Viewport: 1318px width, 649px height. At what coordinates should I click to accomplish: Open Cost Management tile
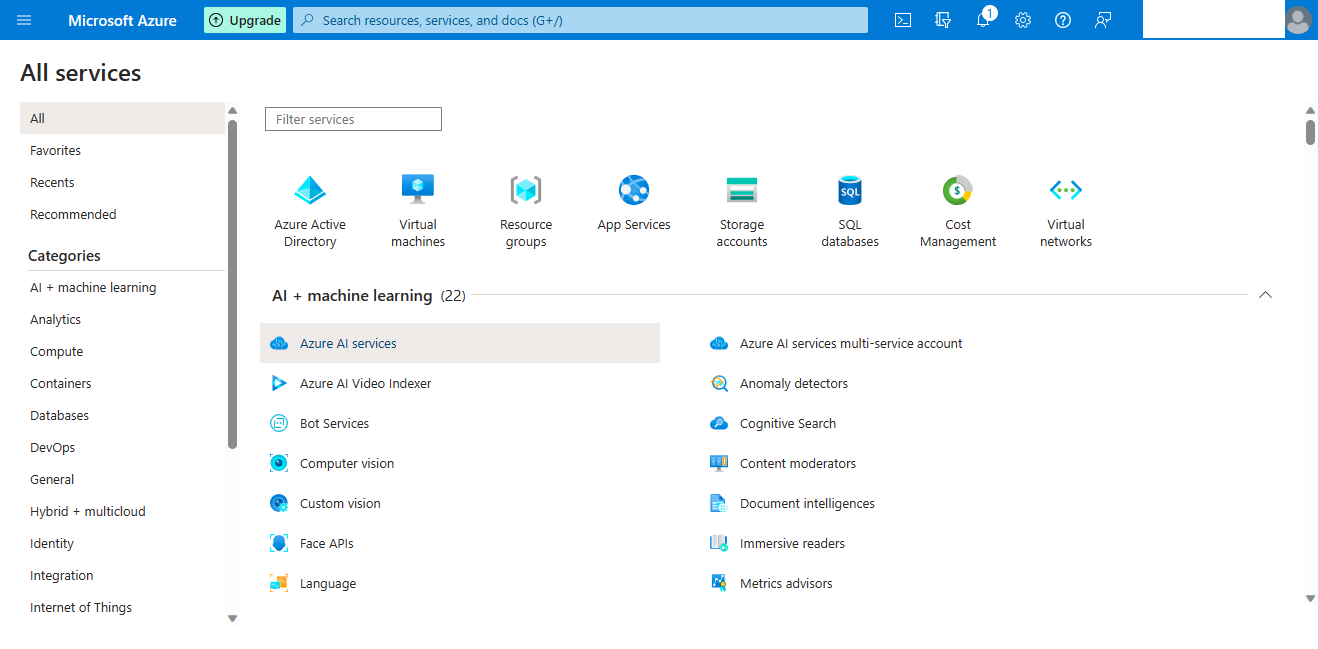click(958, 212)
